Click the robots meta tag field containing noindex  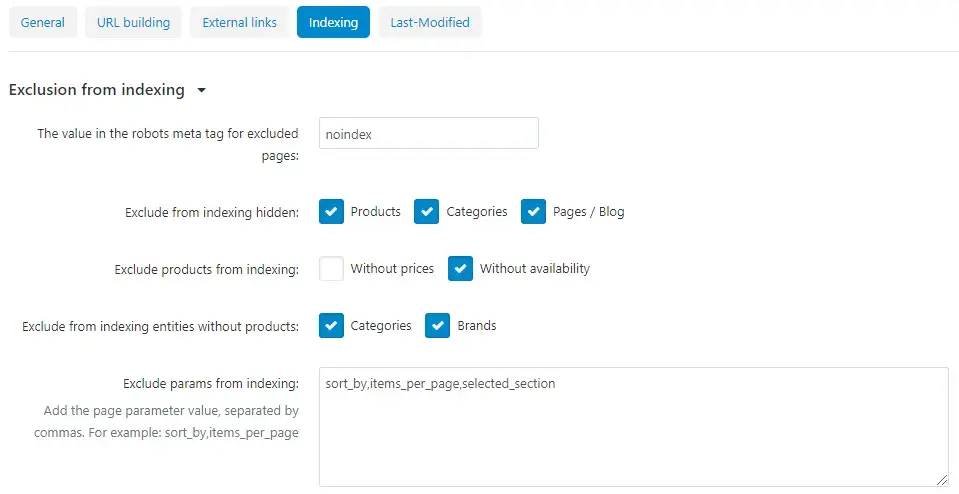[x=428, y=133]
